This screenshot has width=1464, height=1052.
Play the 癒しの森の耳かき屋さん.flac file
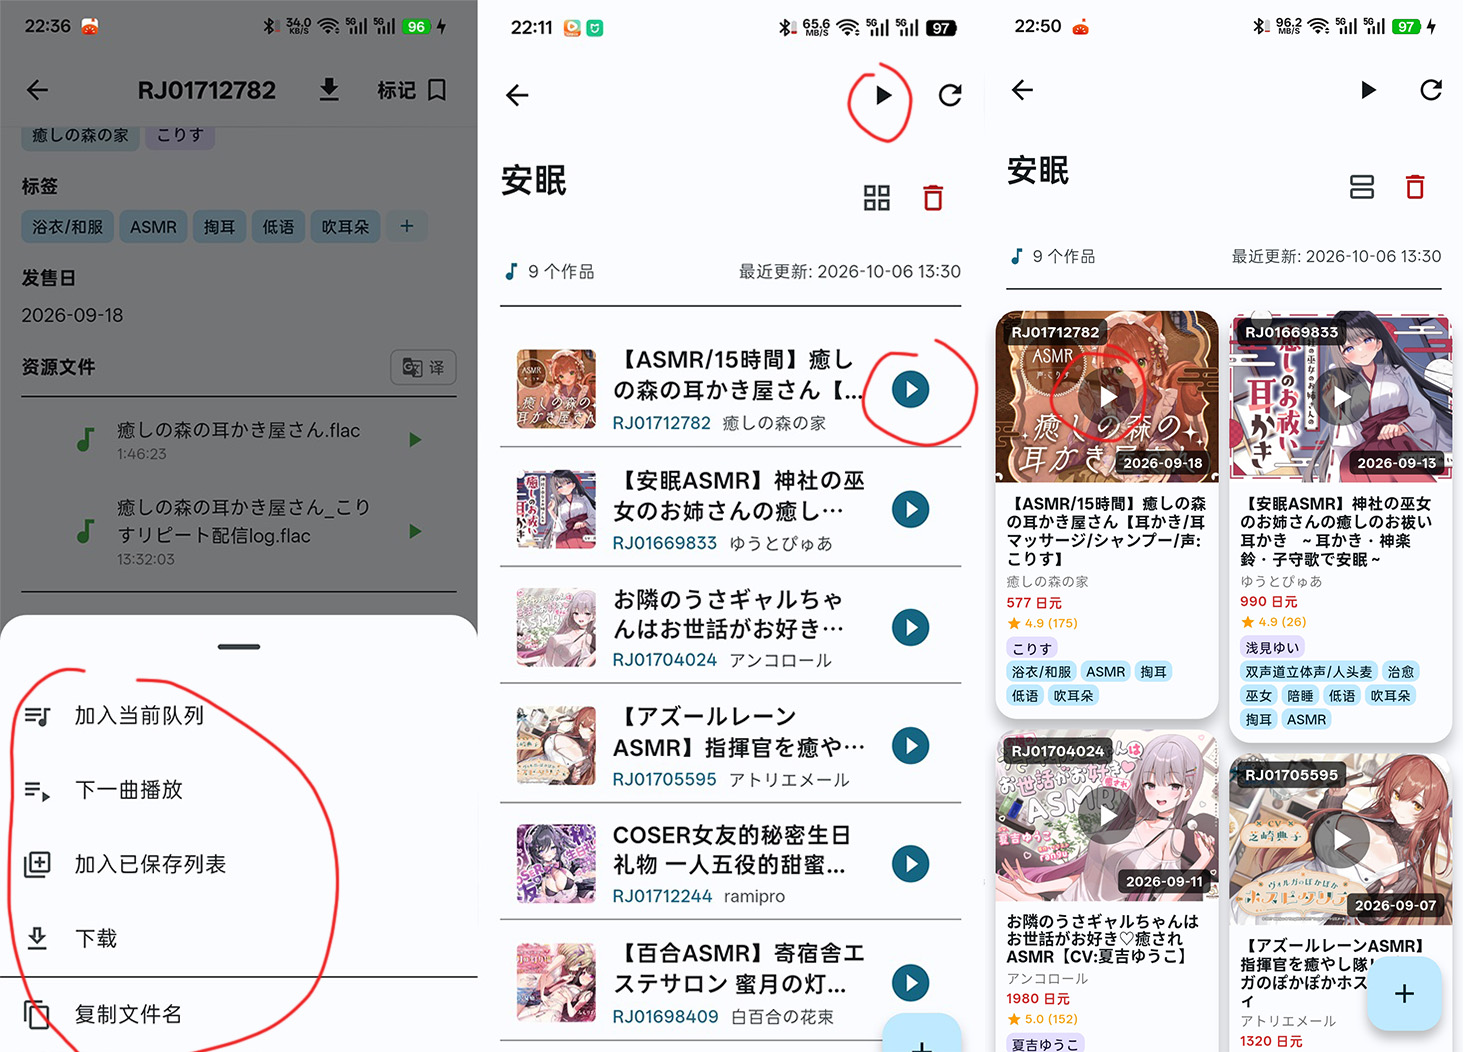pos(415,440)
